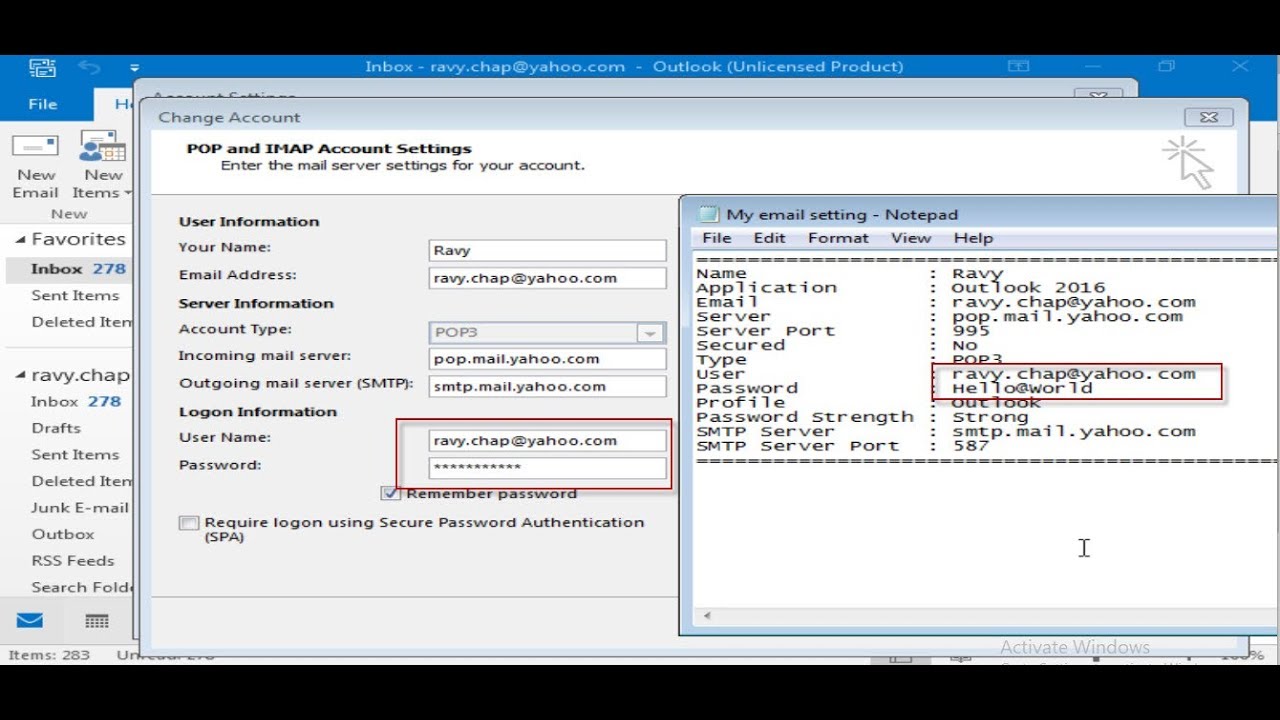
Task: Open the File tab in Outlook
Action: tap(42, 104)
